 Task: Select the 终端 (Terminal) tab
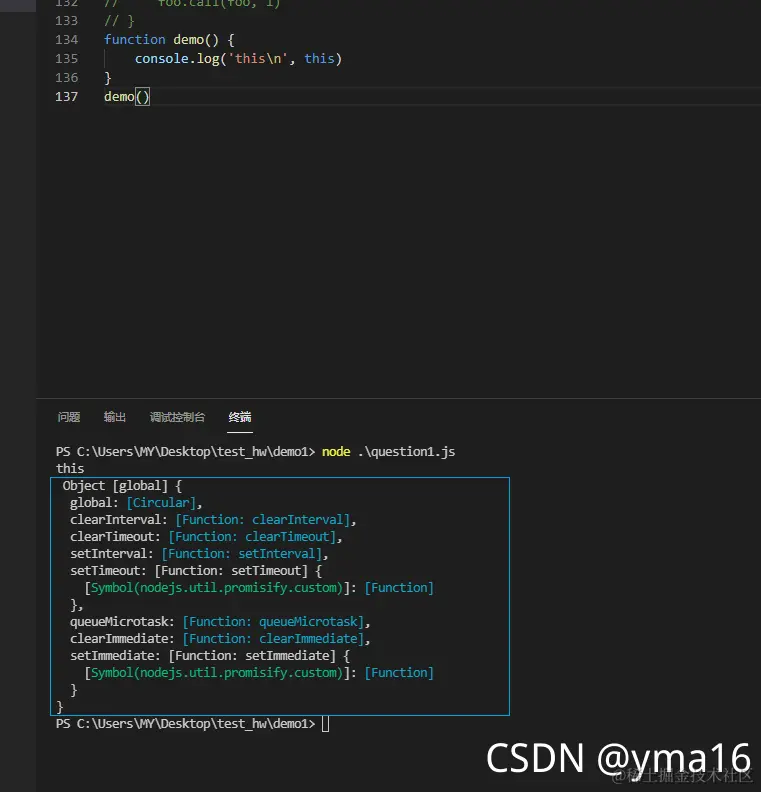[240, 417]
